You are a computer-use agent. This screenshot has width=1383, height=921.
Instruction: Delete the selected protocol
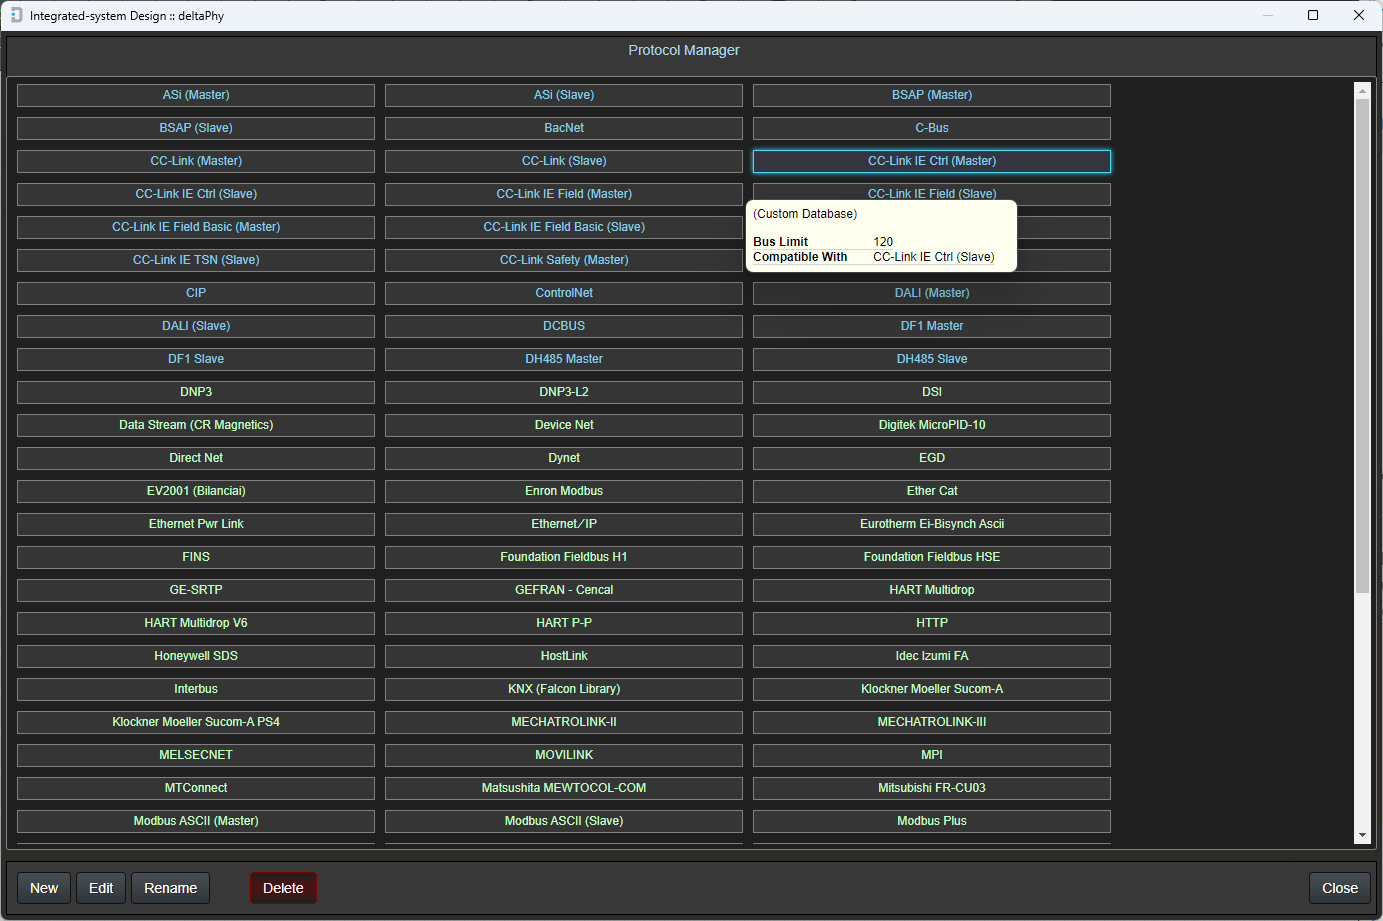tap(283, 887)
